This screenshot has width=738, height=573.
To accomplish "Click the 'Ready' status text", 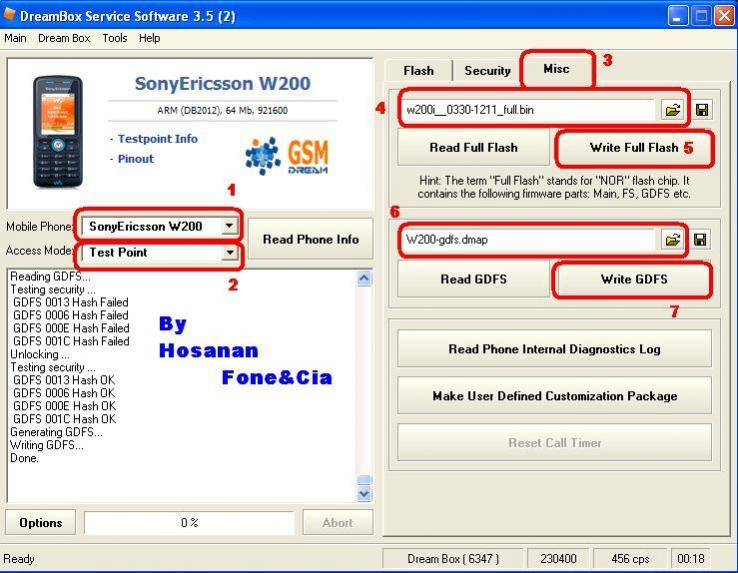I will 19,559.
